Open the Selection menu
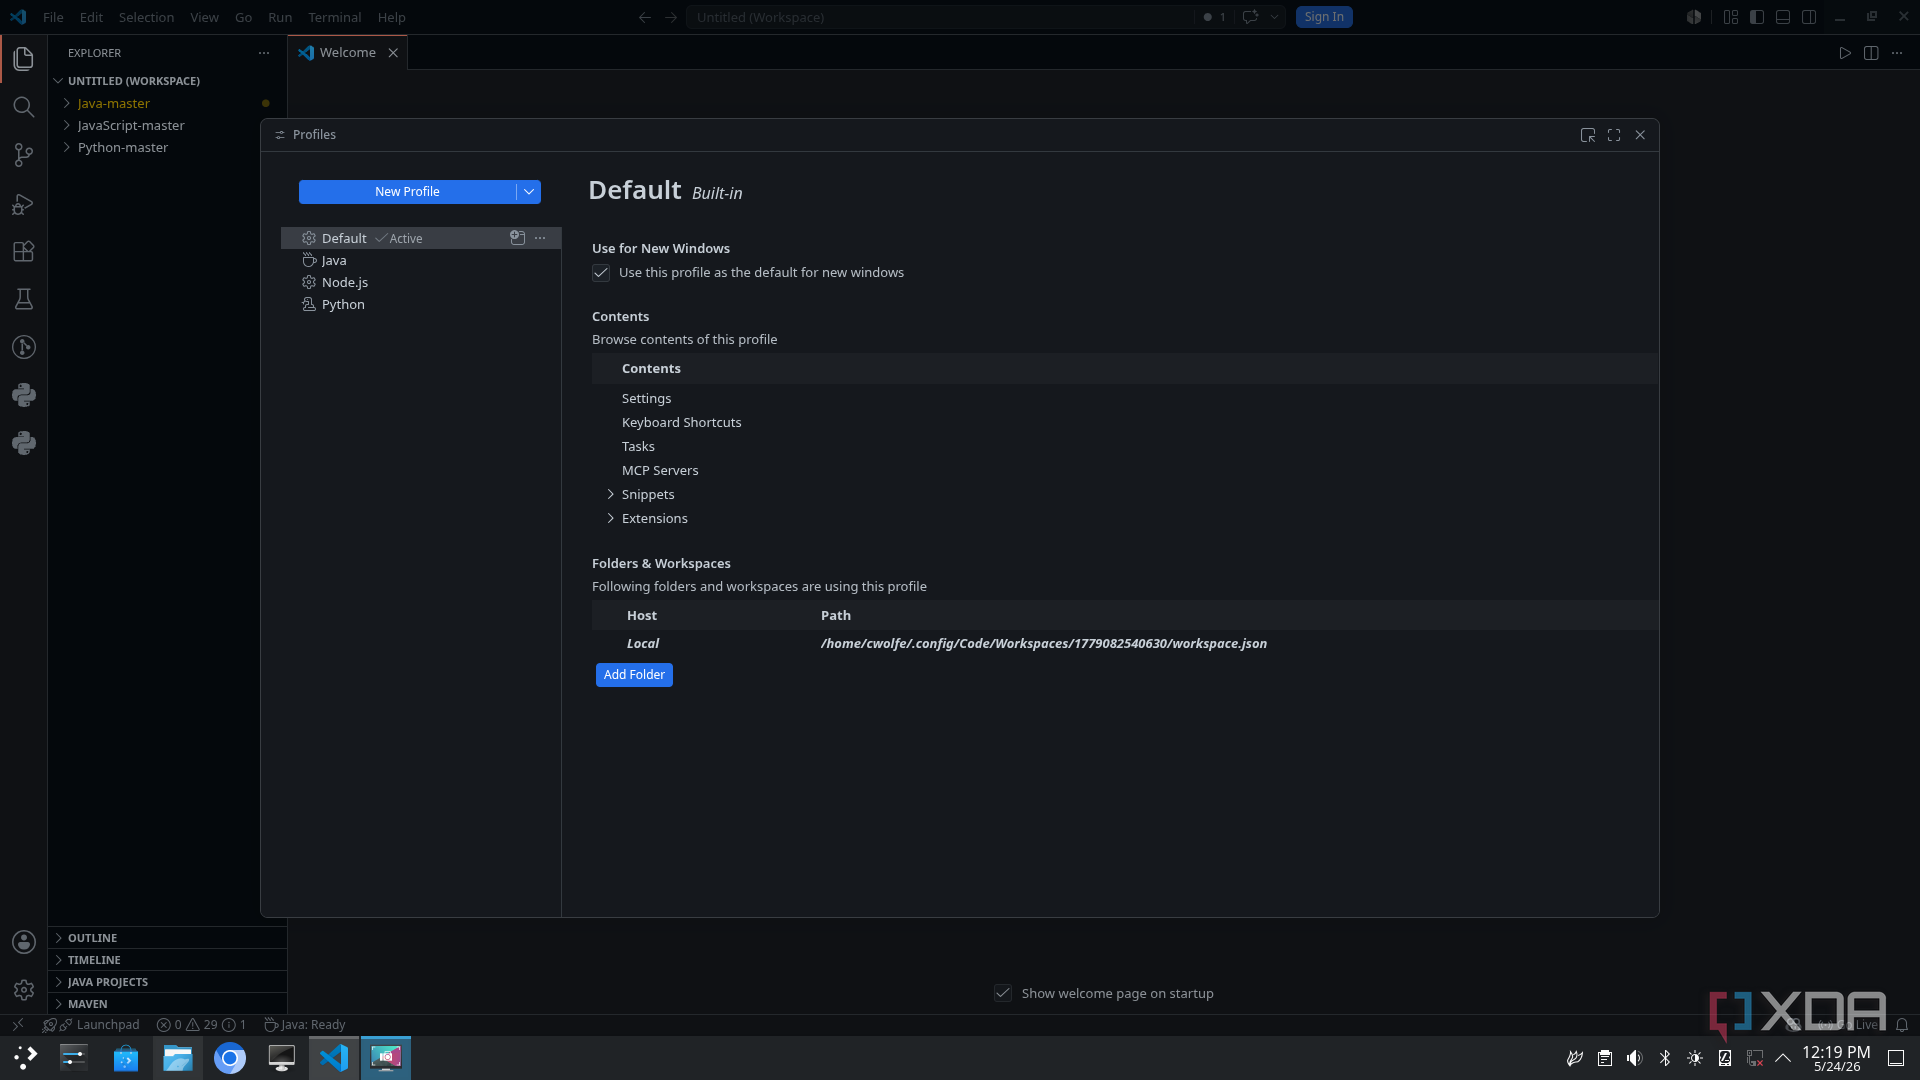This screenshot has width=1920, height=1080. pyautogui.click(x=146, y=17)
